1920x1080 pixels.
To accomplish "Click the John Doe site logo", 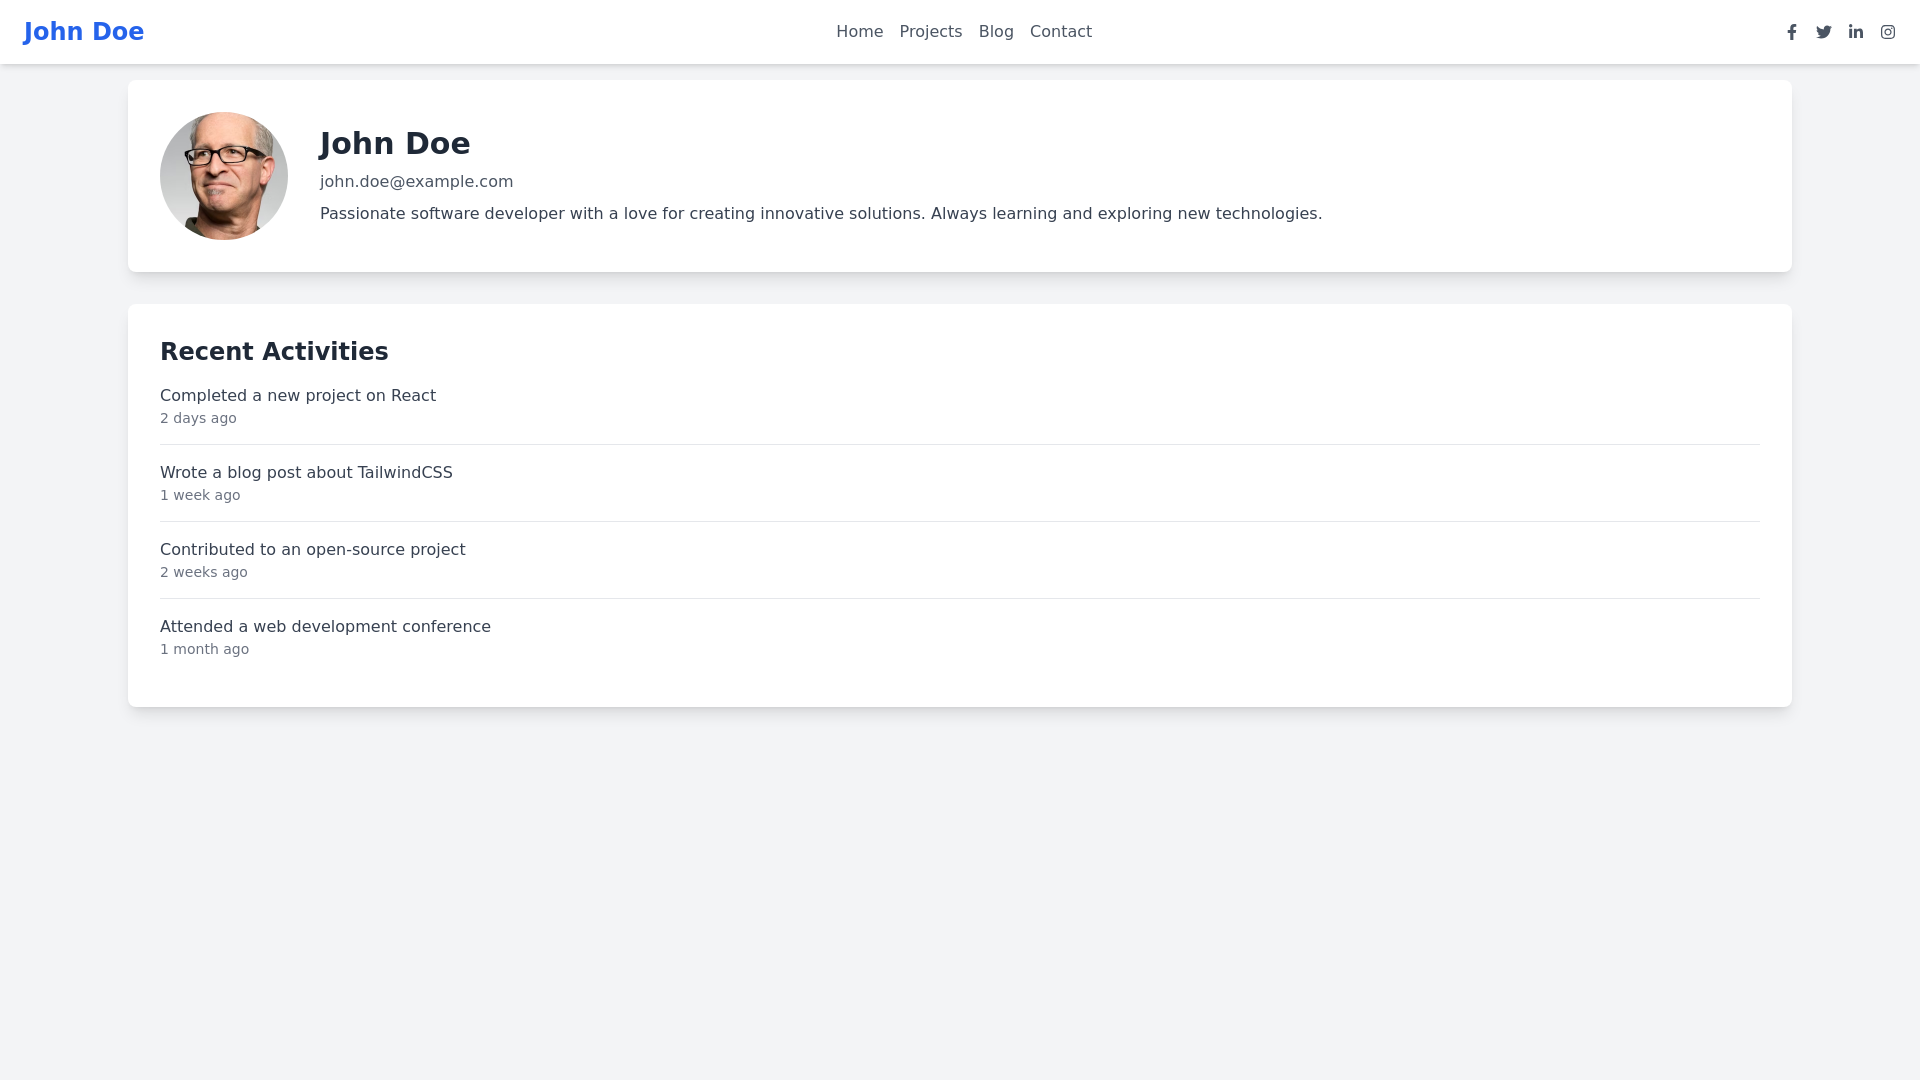I will click(84, 31).
